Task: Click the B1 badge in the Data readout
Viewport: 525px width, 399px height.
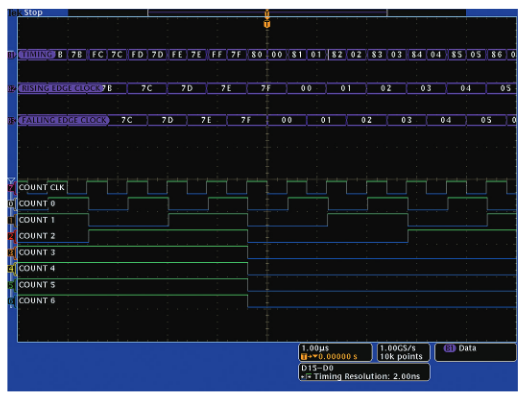Action: click(449, 348)
